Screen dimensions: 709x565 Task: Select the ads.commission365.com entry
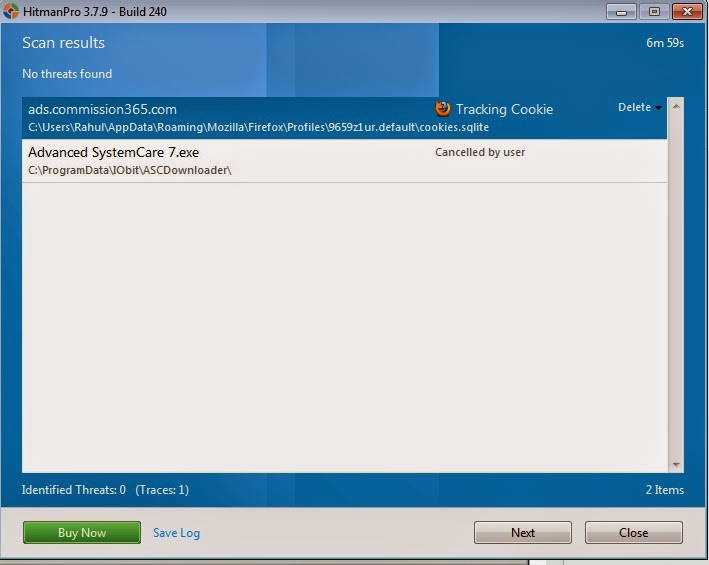344,118
